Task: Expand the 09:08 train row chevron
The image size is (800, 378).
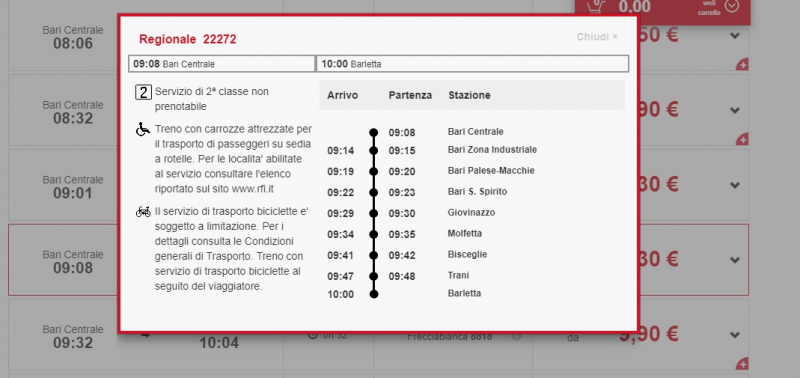Action: (x=735, y=260)
